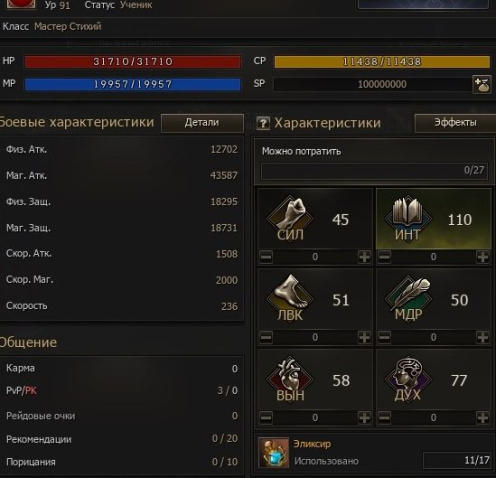Open the Детали button
The height and width of the screenshot is (478, 496).
[x=202, y=123]
